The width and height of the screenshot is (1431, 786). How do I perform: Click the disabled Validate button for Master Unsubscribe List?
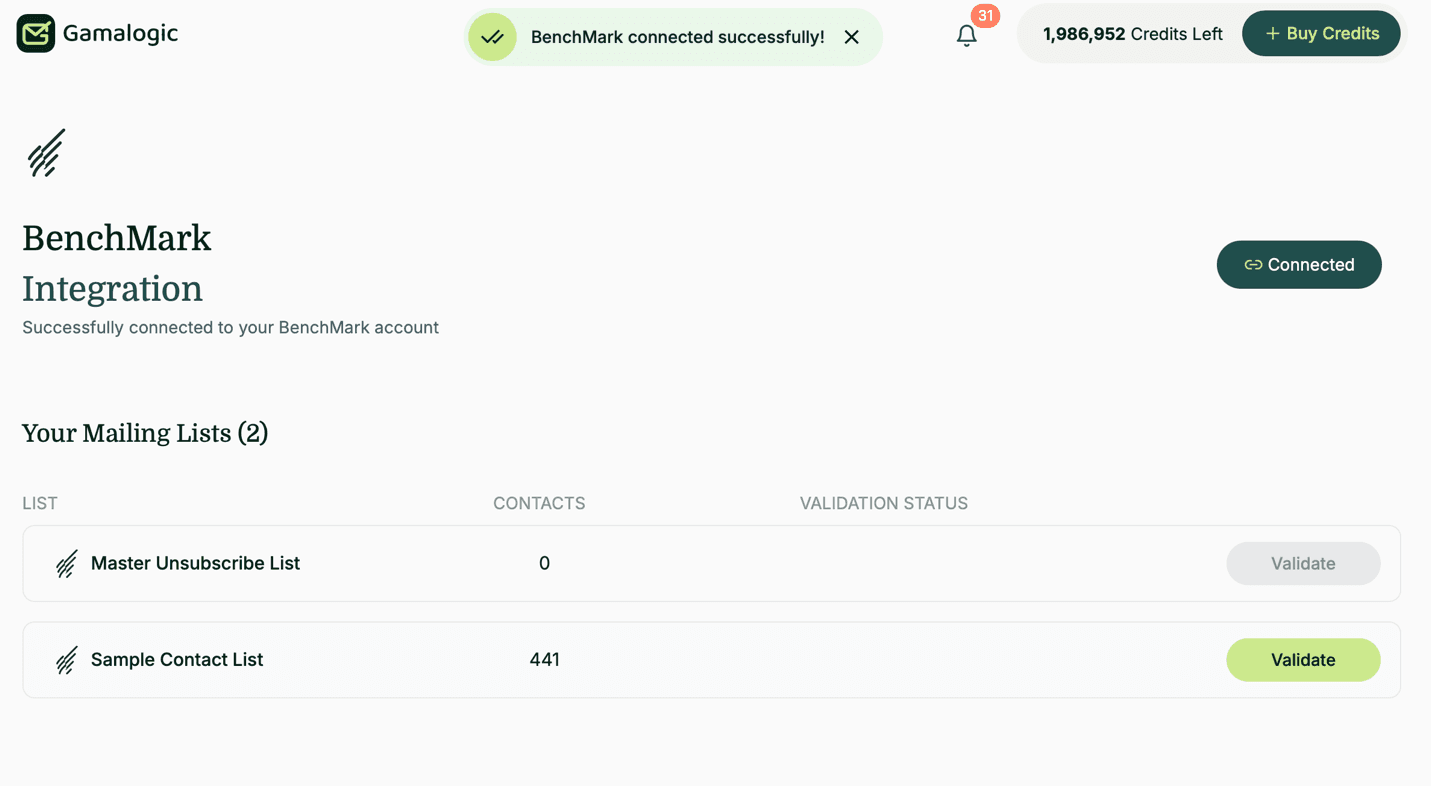pos(1303,563)
